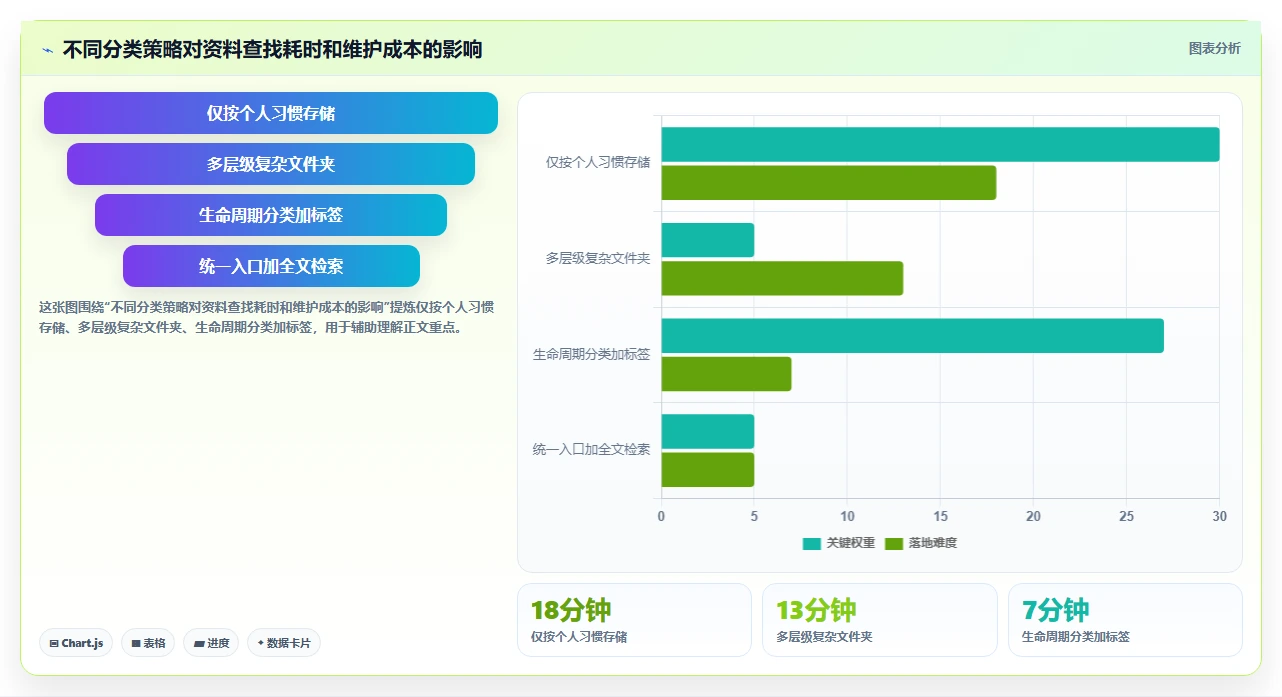Toggle the 关键权重 legend swatch

point(812,543)
